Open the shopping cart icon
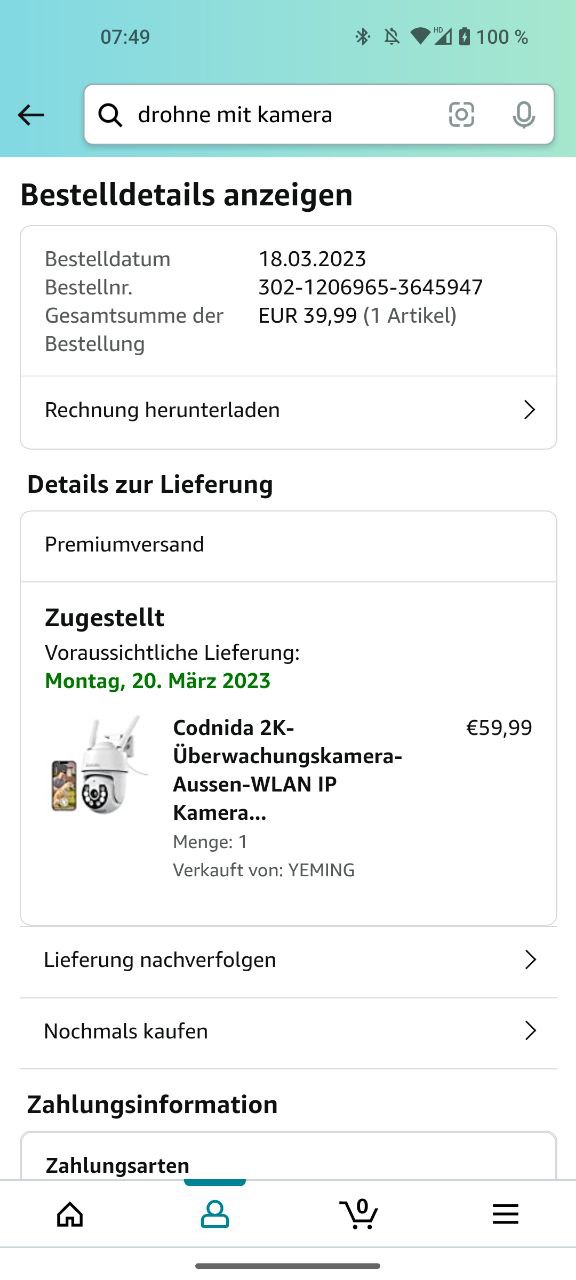This screenshot has height=1280, width=576. tap(359, 1213)
